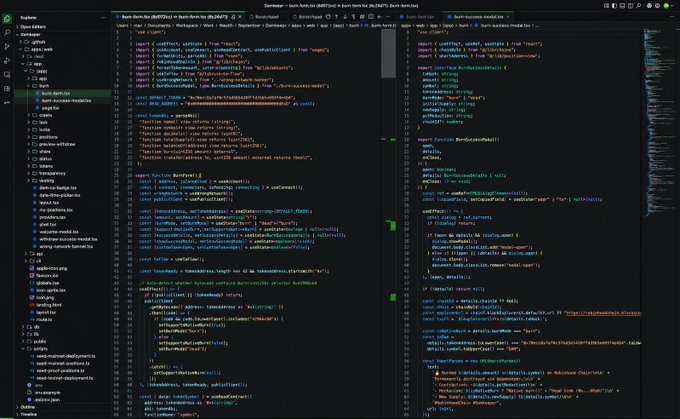This screenshot has height=419, width=680.
Task: Open the Search view in activity bar
Action: 7,33
